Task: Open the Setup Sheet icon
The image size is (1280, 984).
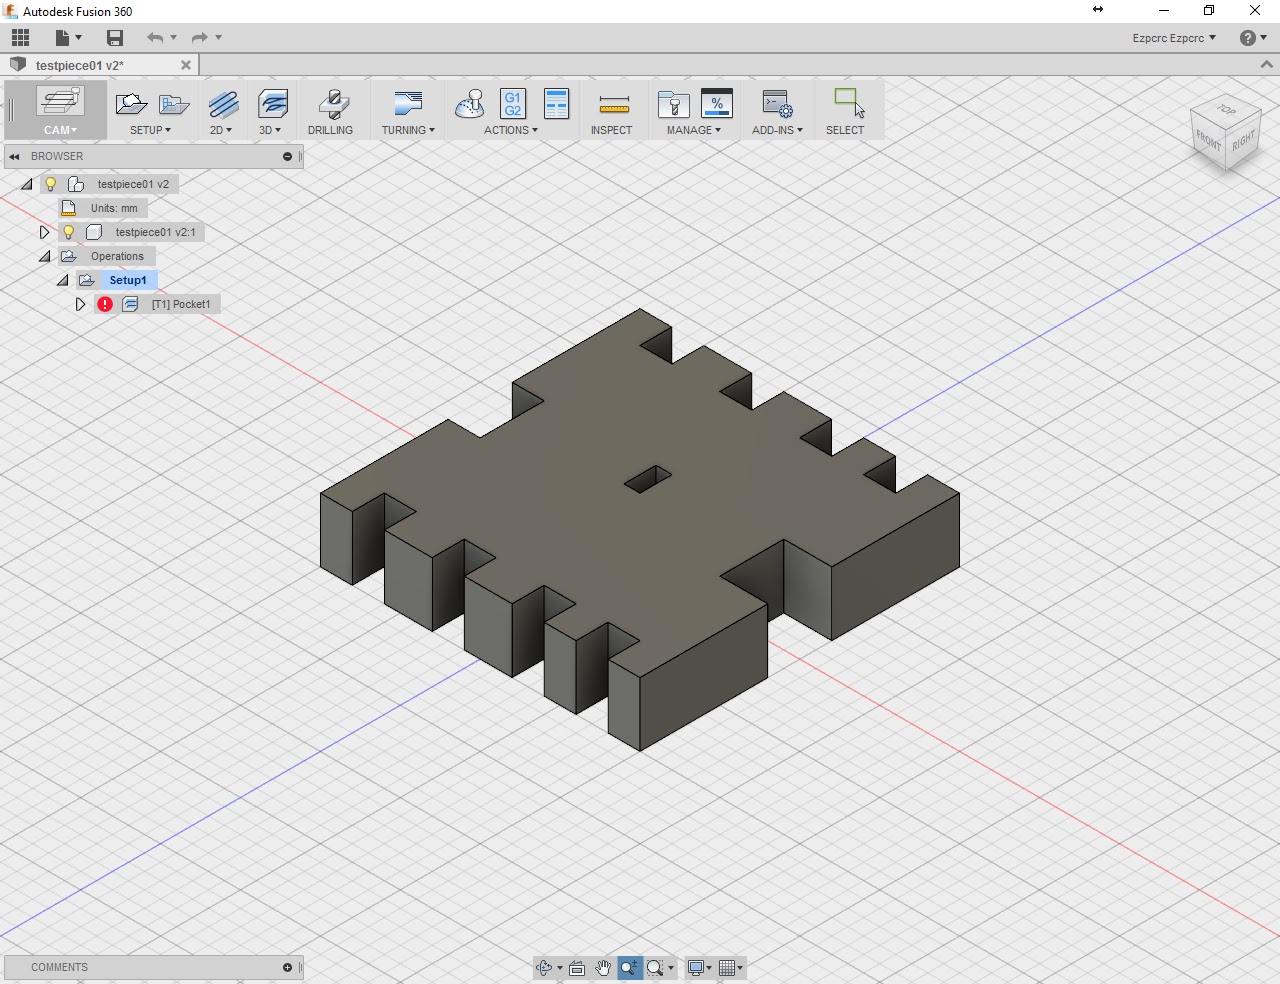Action: click(556, 104)
